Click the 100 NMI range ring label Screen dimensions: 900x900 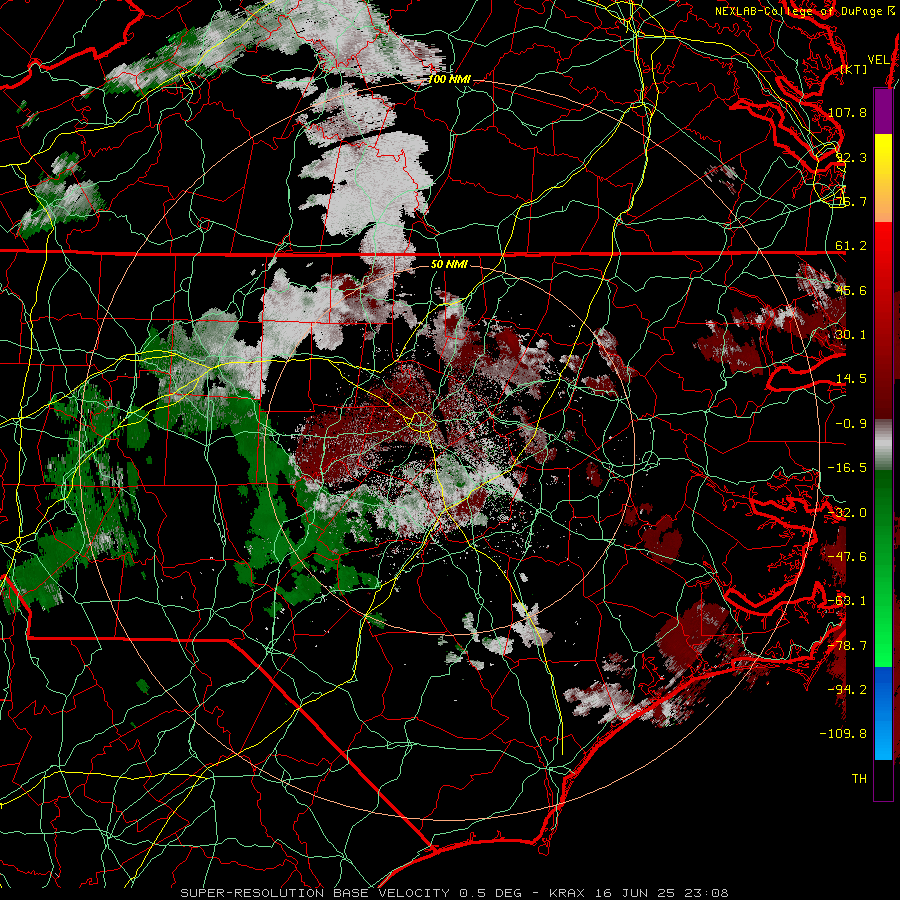click(449, 79)
